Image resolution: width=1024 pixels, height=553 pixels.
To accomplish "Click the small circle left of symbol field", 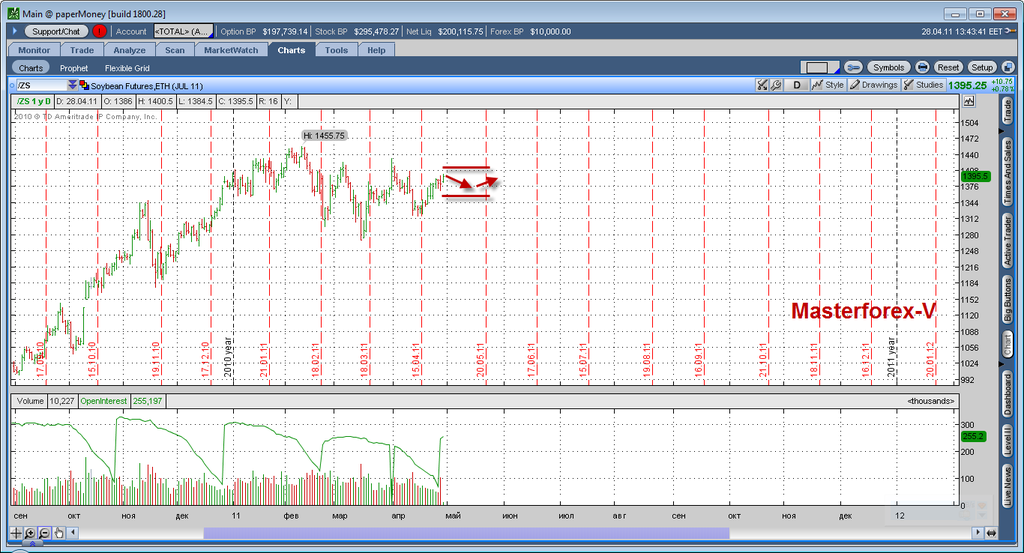I will pyautogui.click(x=12, y=86).
